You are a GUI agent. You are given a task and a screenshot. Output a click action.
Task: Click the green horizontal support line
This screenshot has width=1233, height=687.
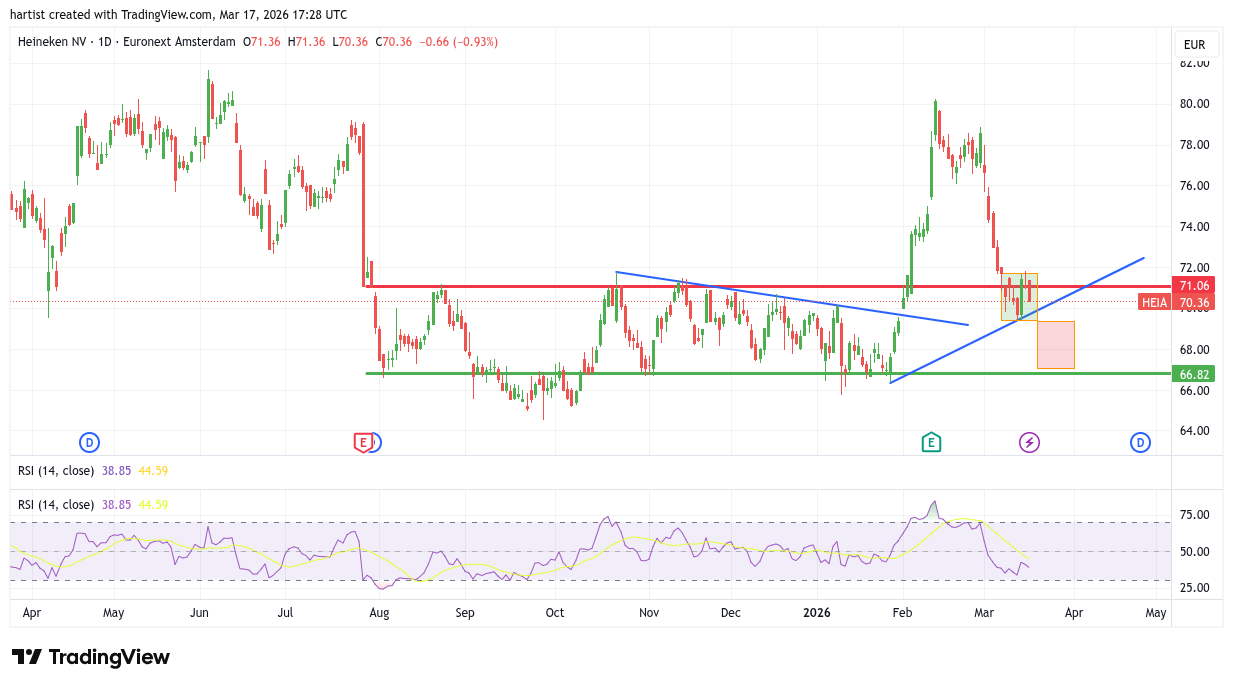(x=700, y=373)
